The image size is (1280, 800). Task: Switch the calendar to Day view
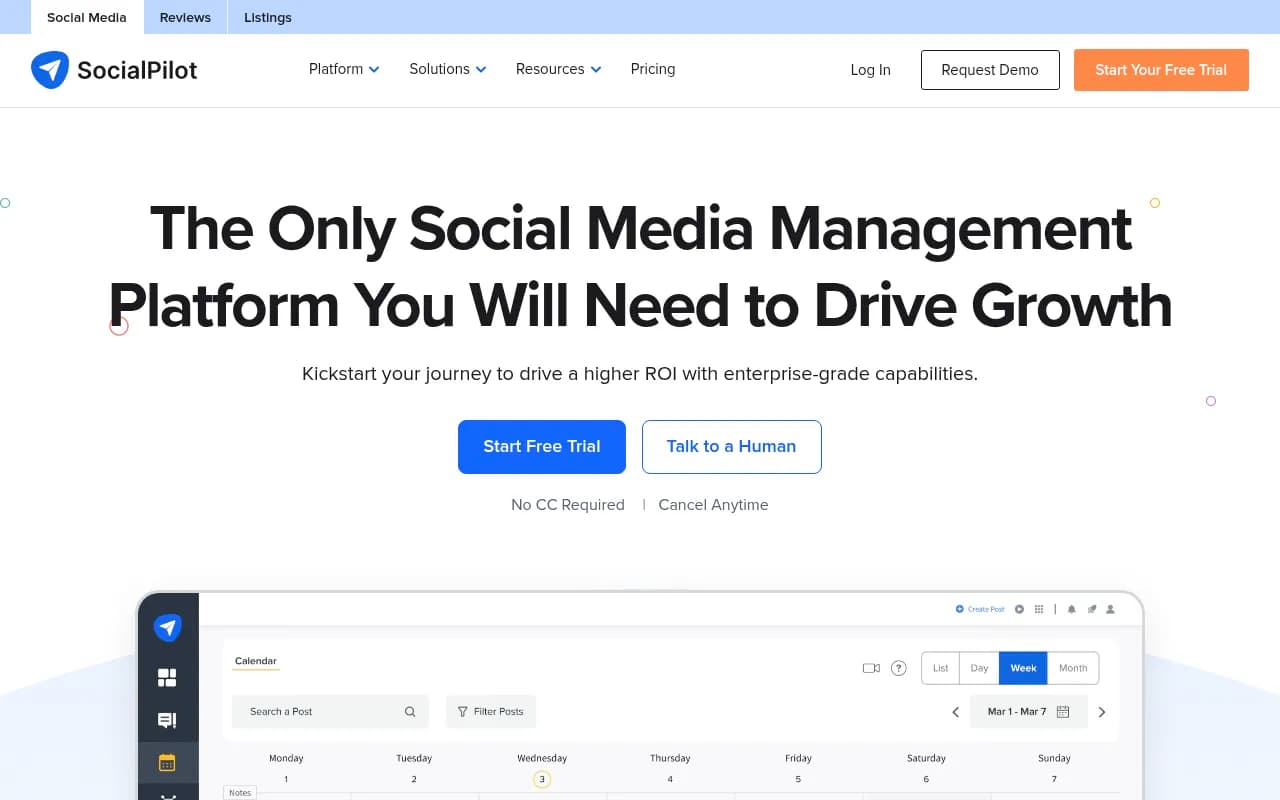coord(979,668)
